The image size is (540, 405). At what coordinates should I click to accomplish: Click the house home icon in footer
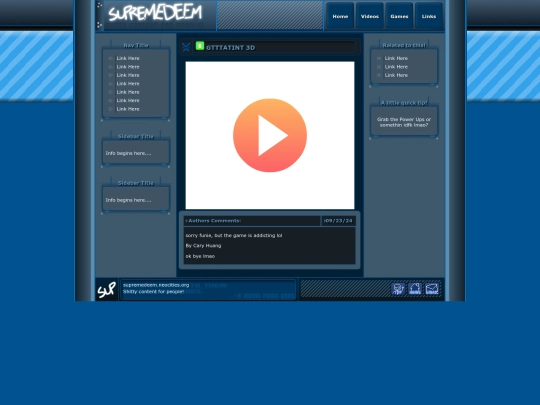coord(415,289)
